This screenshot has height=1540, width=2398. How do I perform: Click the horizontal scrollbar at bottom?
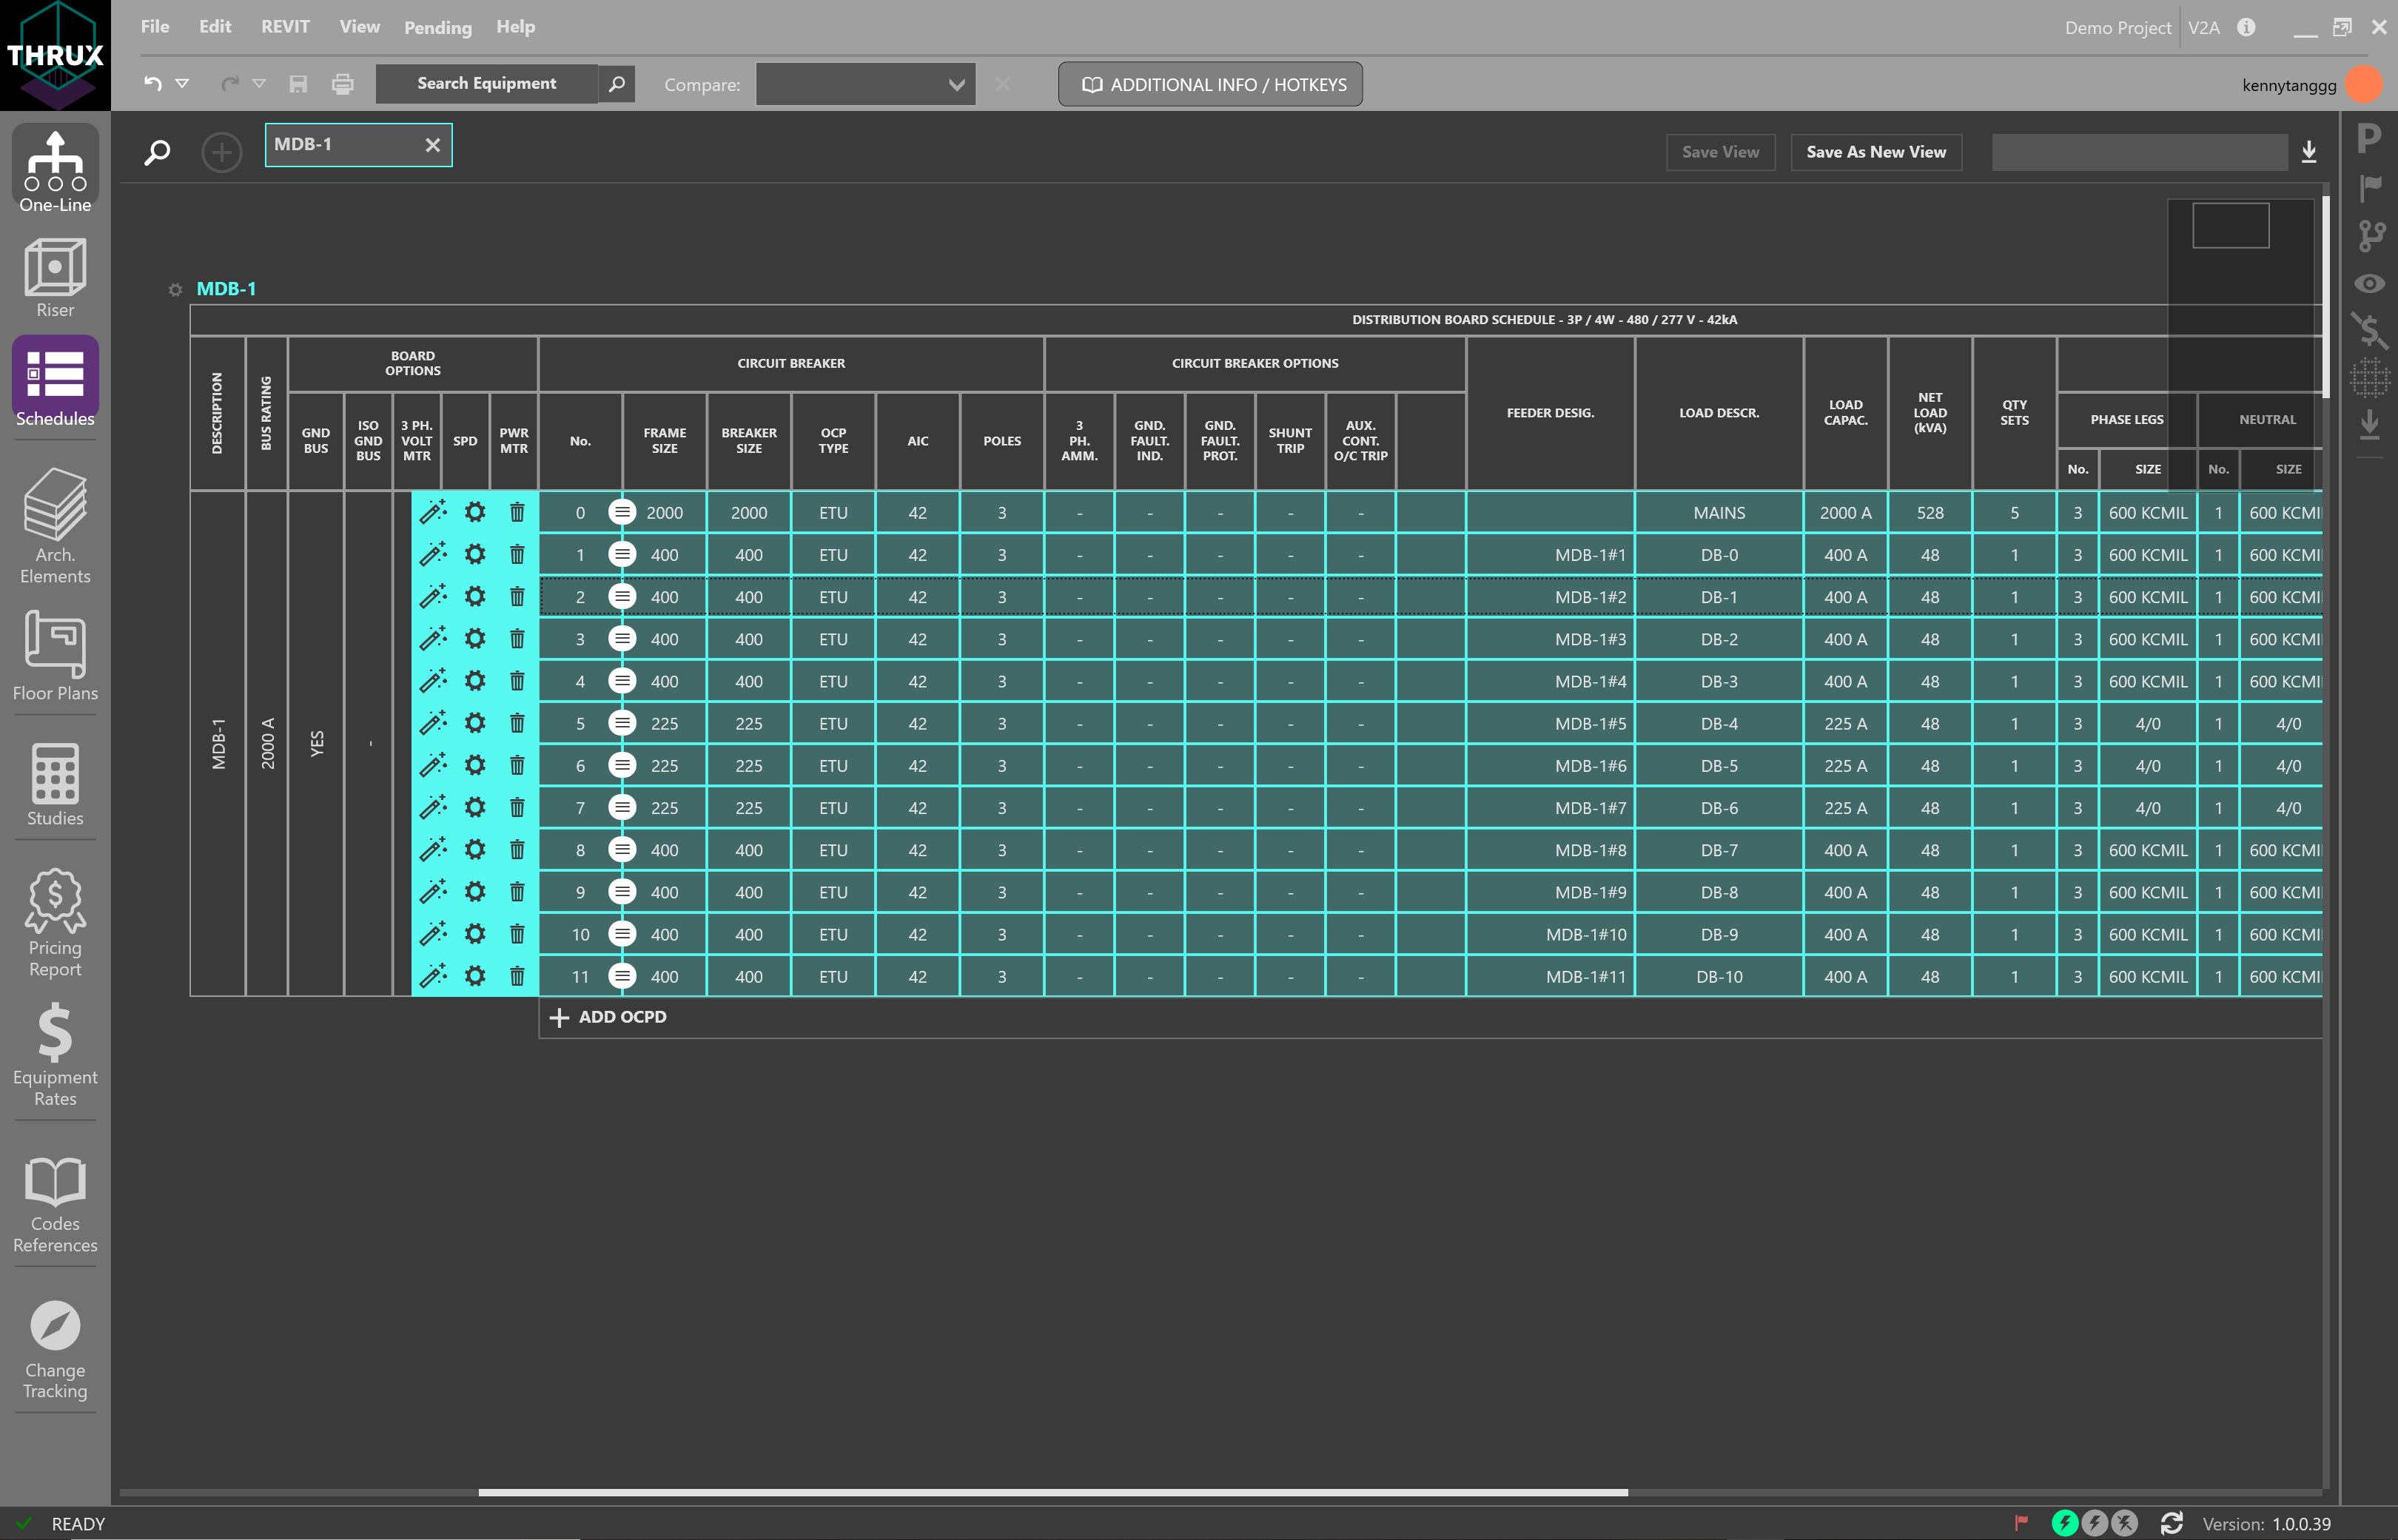[x=1052, y=1492]
